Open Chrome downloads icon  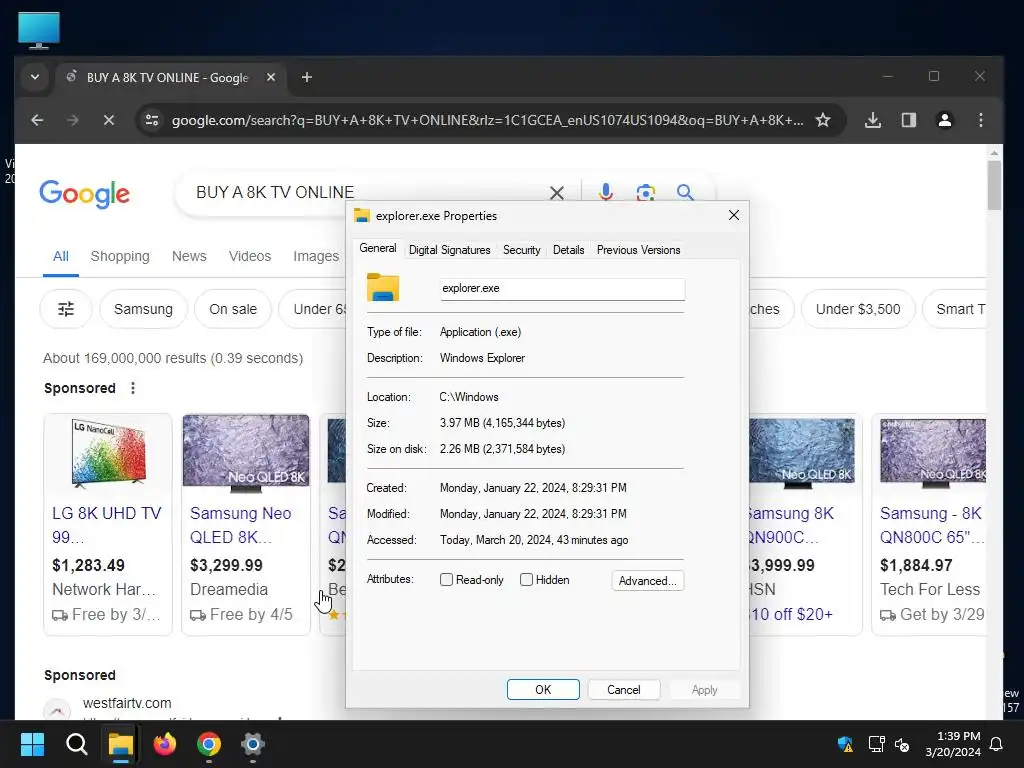[872, 120]
